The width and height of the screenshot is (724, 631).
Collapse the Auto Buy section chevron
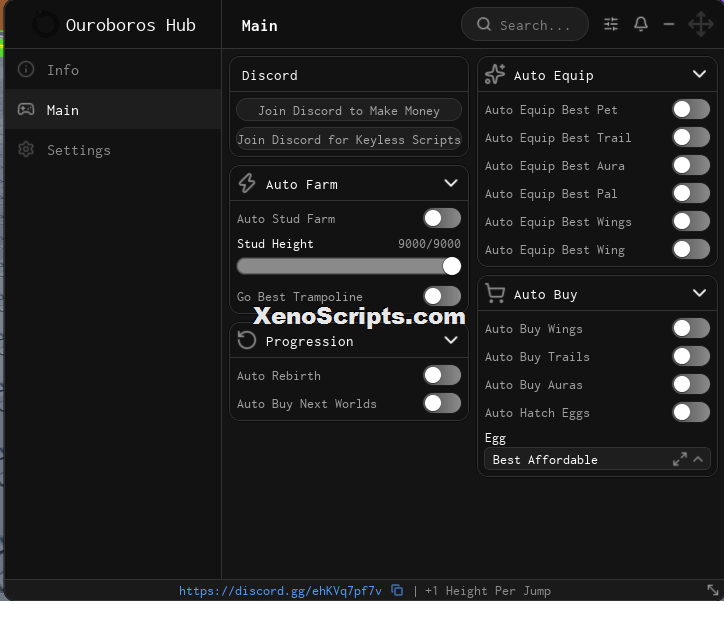pyautogui.click(x=699, y=293)
